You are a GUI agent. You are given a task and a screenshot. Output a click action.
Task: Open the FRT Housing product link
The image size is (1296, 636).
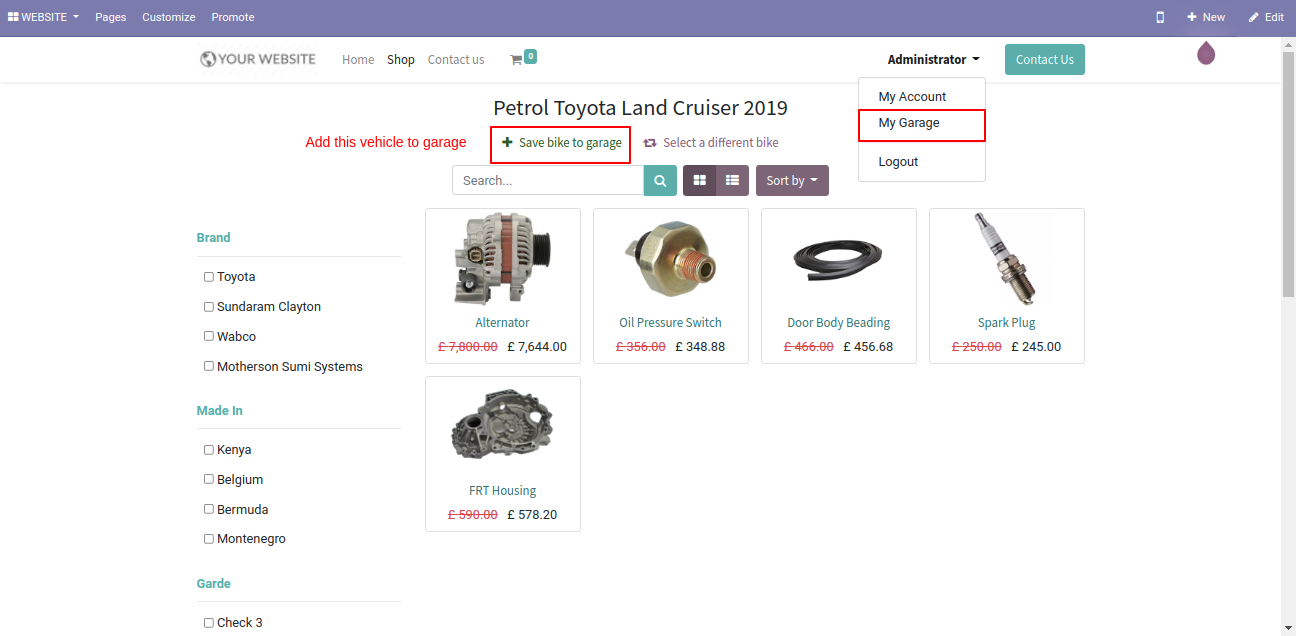pyautogui.click(x=502, y=491)
